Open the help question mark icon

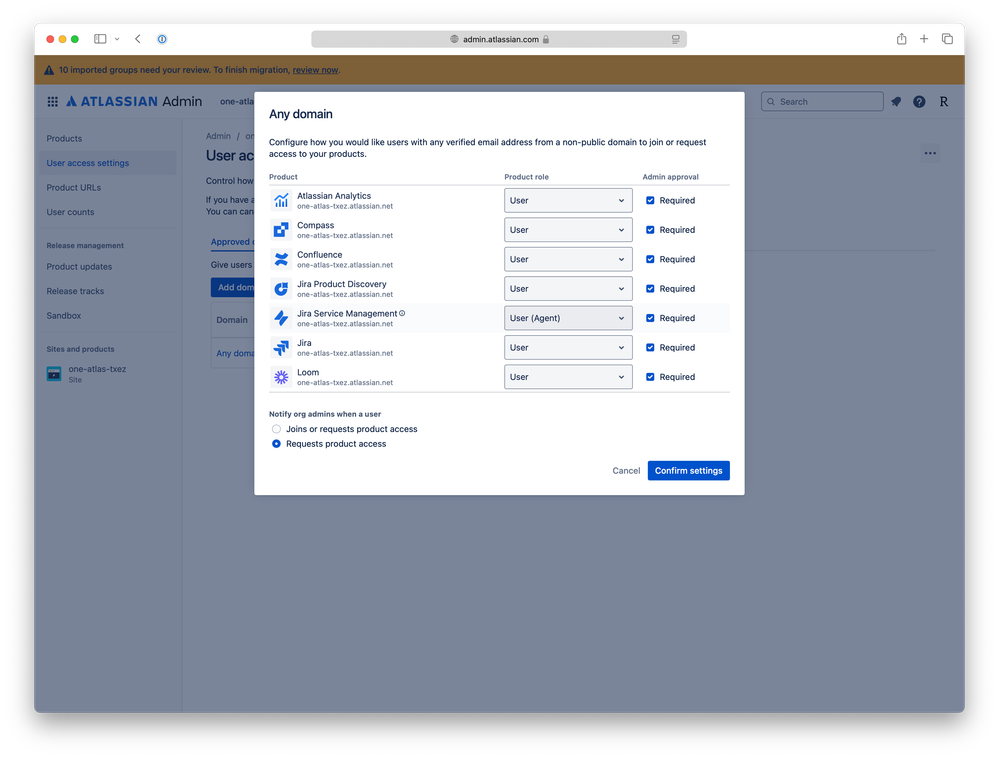pyautogui.click(x=919, y=102)
